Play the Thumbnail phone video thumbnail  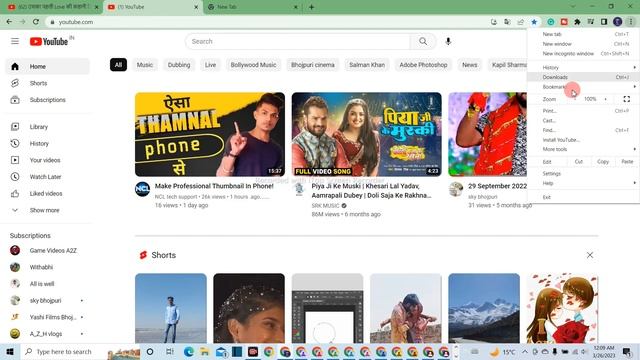pyautogui.click(x=210, y=134)
